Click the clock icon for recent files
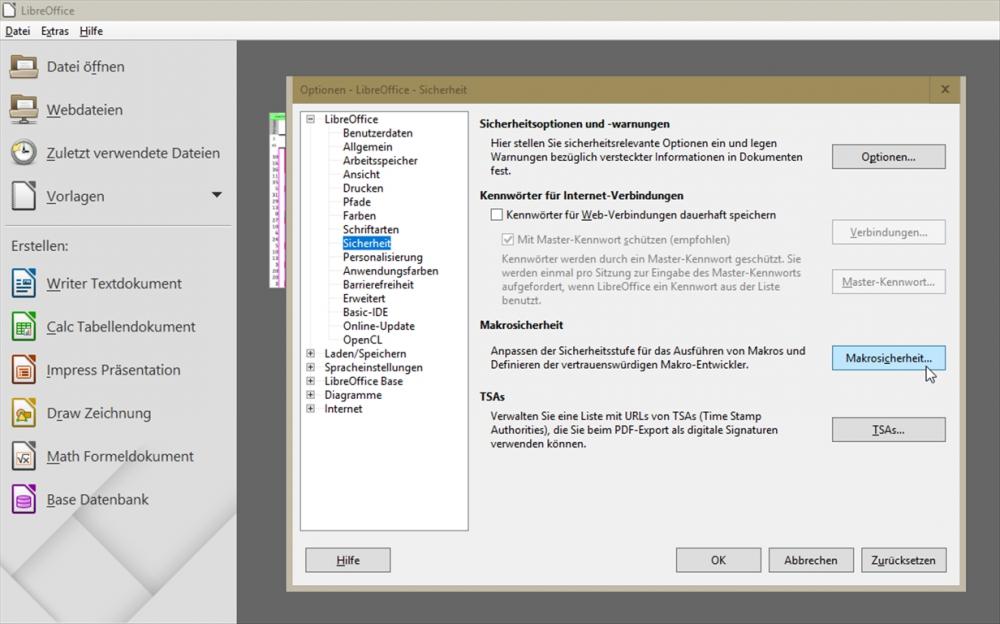Screen dimensions: 1000x624 click(x=24, y=153)
